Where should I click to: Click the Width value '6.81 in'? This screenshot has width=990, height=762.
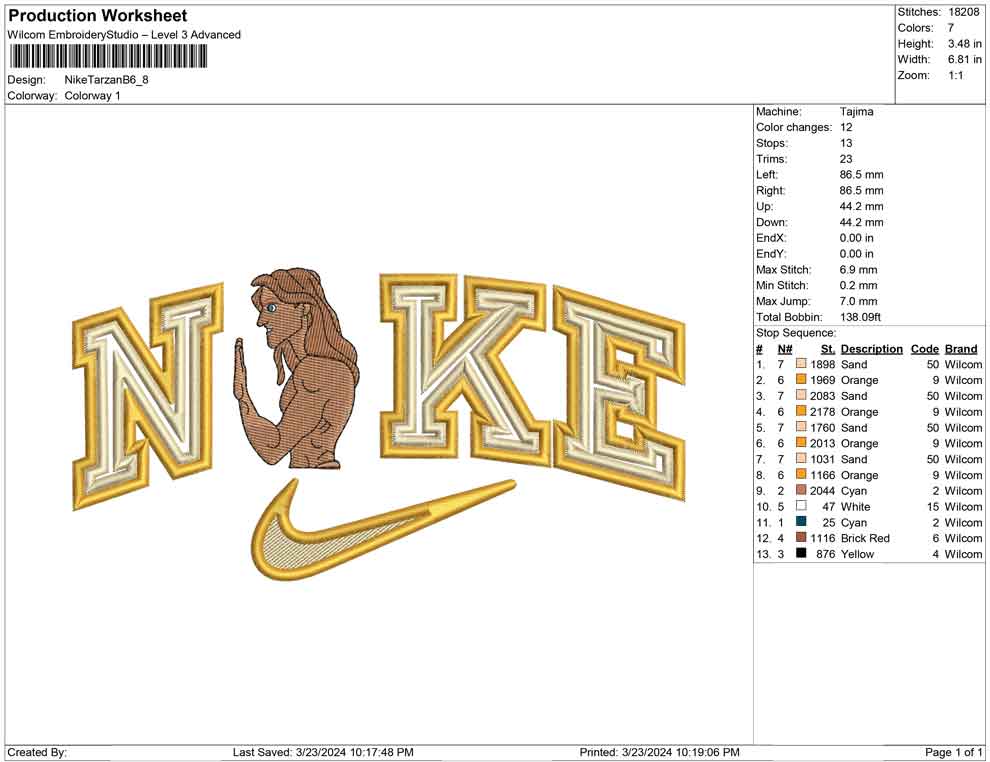tap(965, 59)
